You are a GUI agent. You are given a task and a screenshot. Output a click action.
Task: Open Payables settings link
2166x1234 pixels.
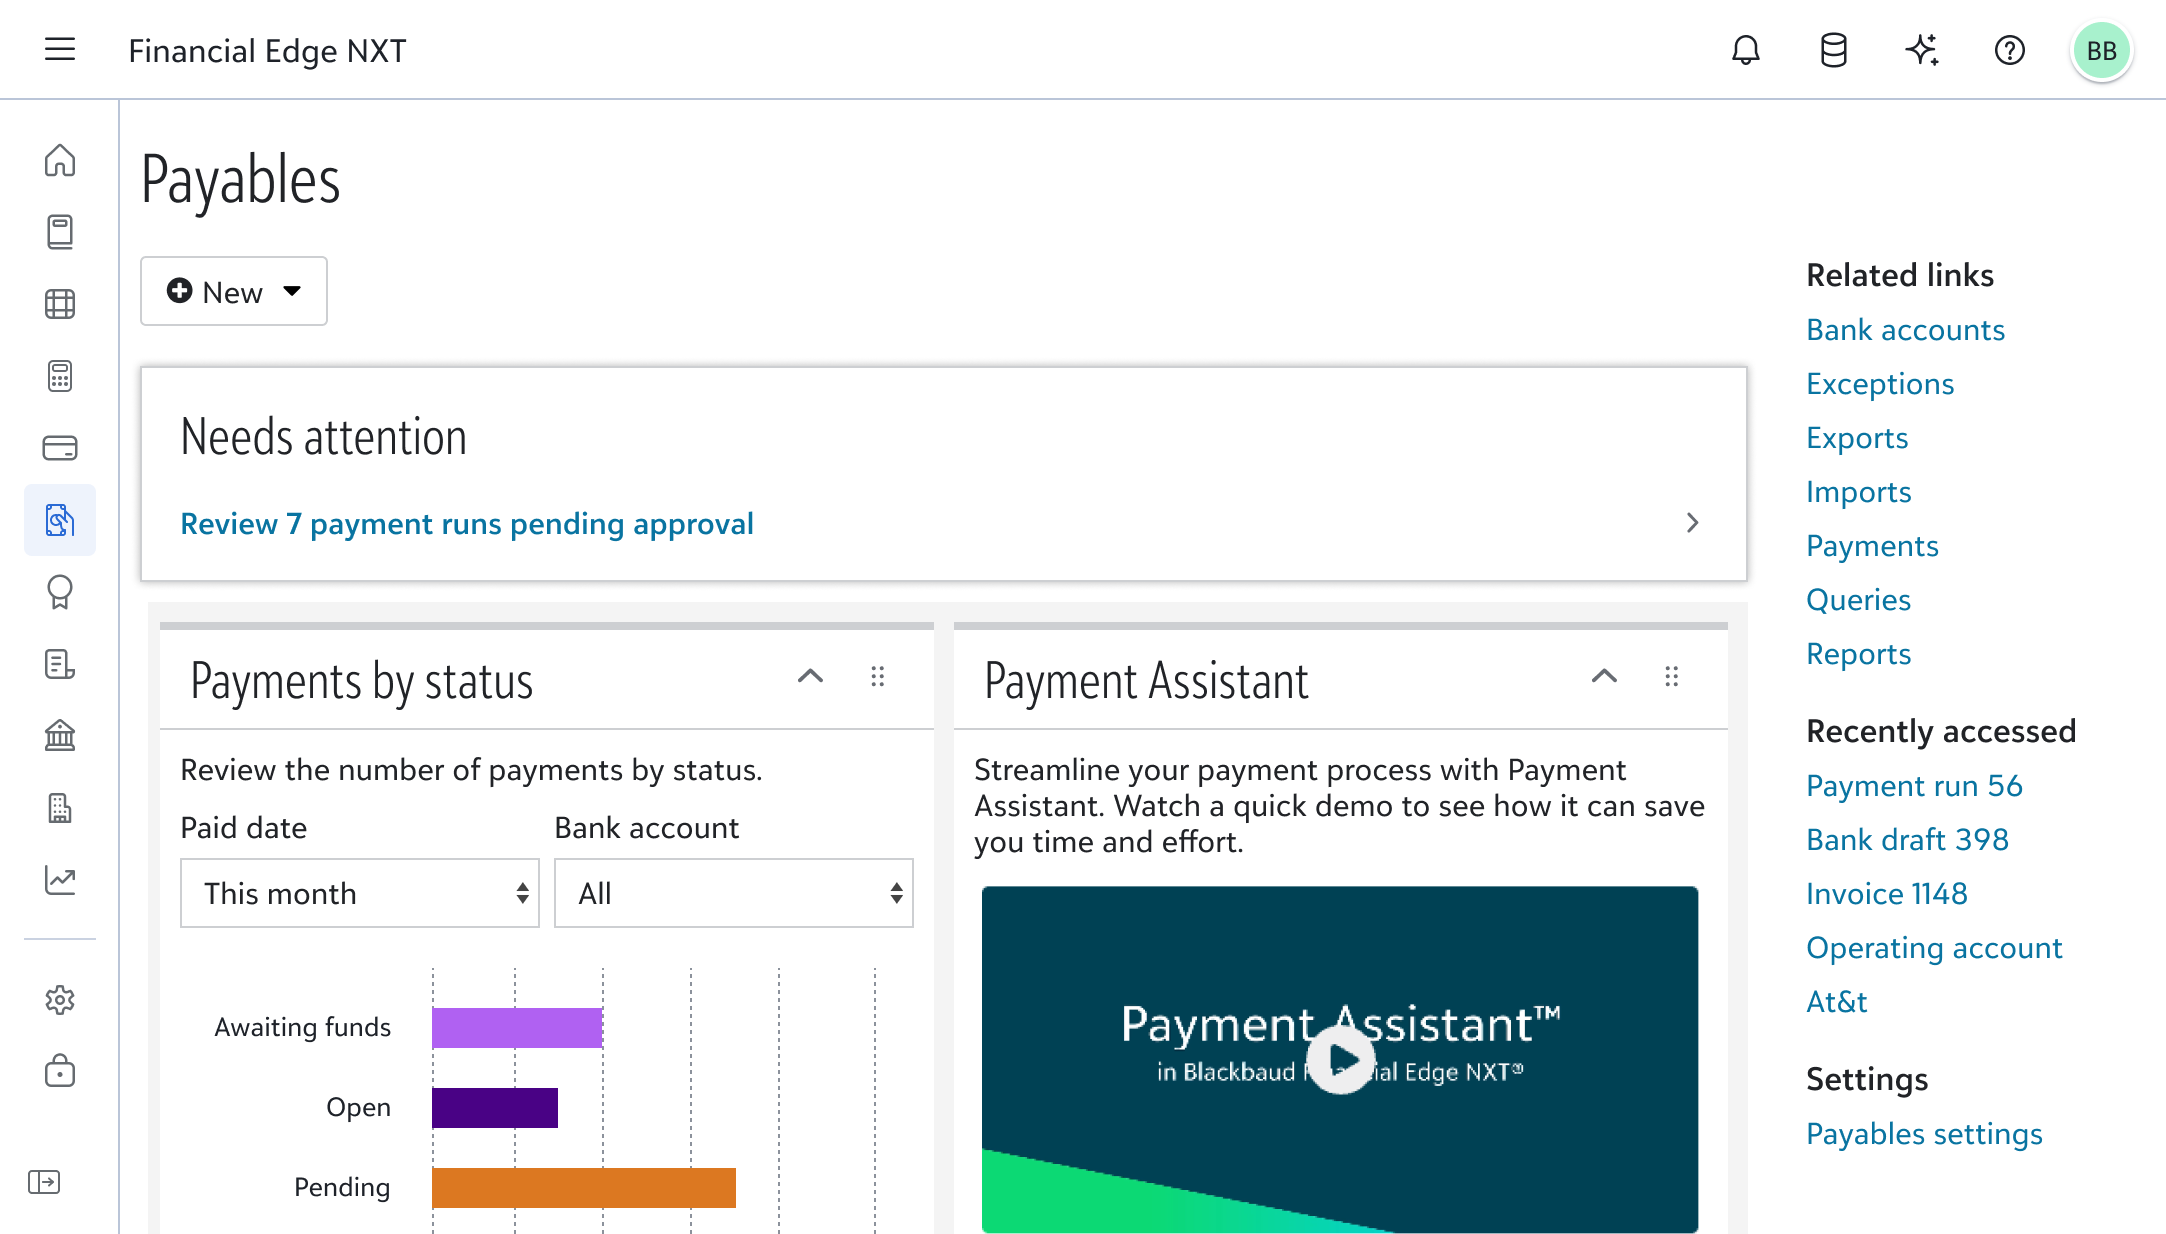coord(1924,1134)
